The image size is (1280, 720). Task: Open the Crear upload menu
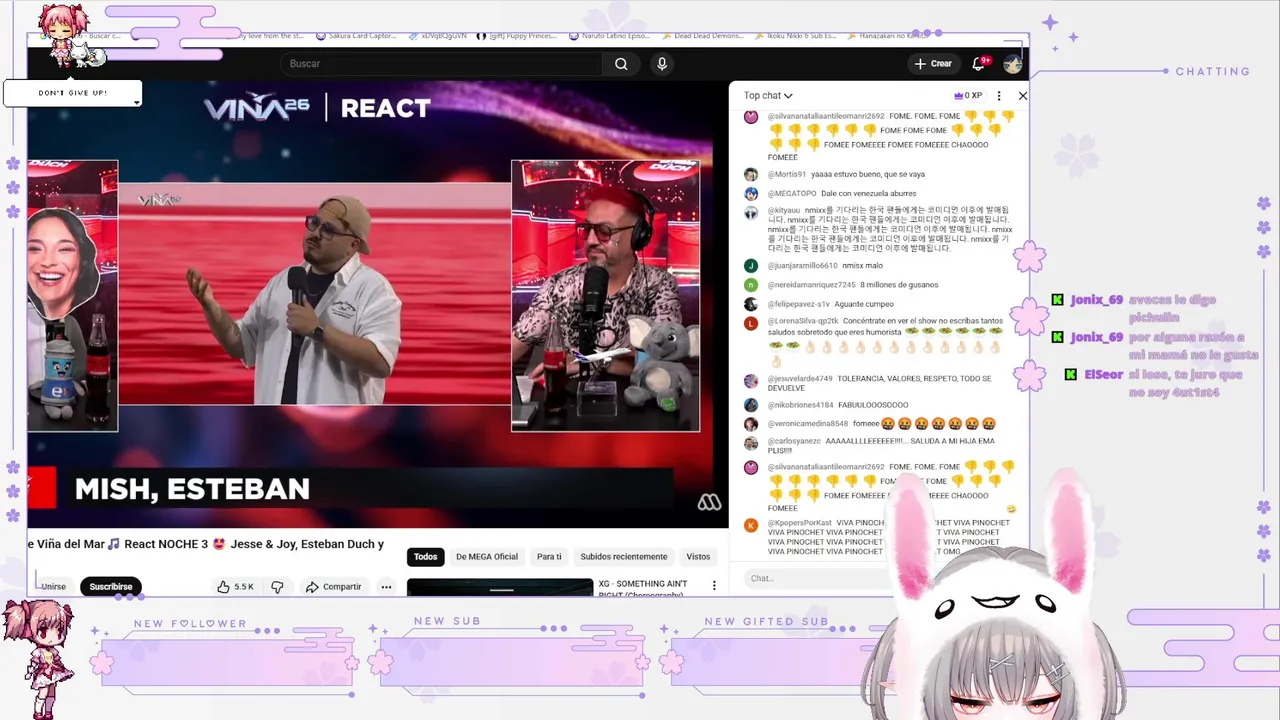[x=933, y=64]
